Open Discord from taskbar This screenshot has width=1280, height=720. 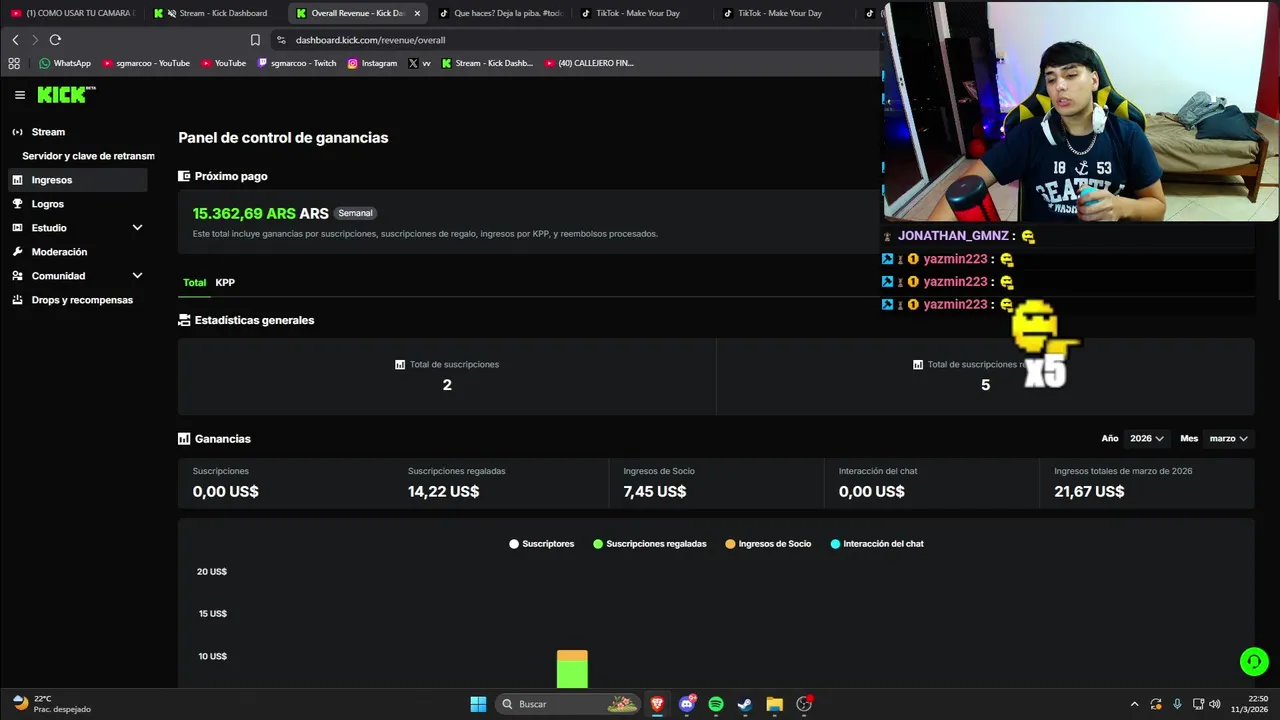click(x=687, y=704)
